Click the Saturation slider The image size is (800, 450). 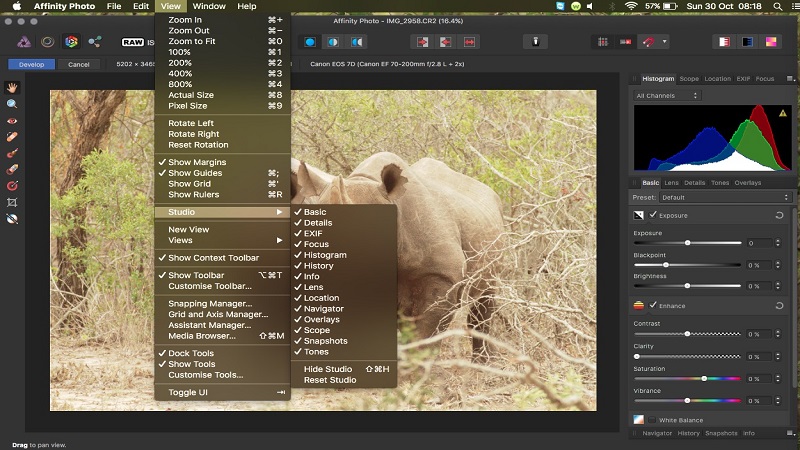687,379
